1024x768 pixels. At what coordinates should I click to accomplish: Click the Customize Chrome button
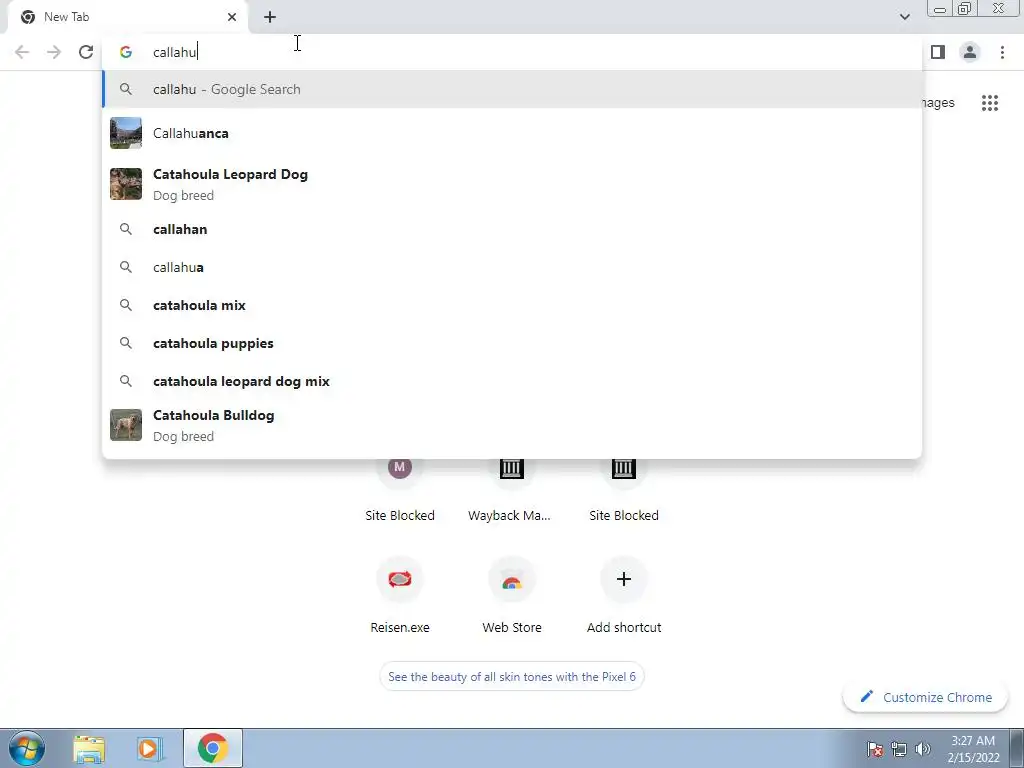pyautogui.click(x=925, y=697)
